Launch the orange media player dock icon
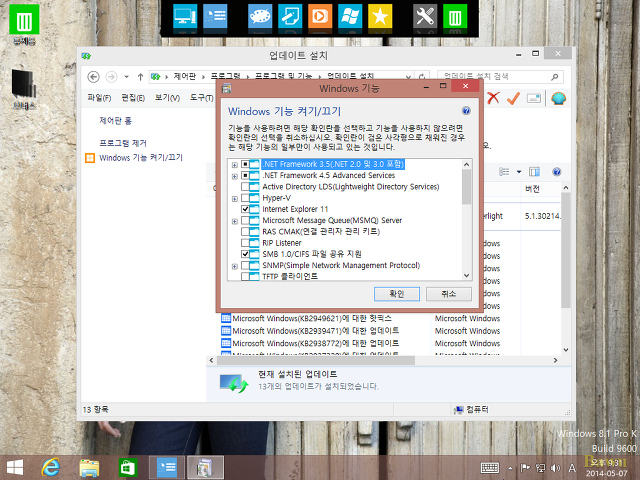The height and width of the screenshot is (480, 640). point(320,16)
